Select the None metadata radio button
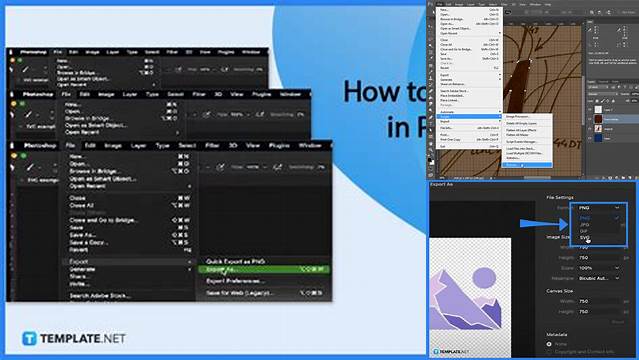Image resolution: width=639 pixels, height=360 pixels. coord(549,344)
